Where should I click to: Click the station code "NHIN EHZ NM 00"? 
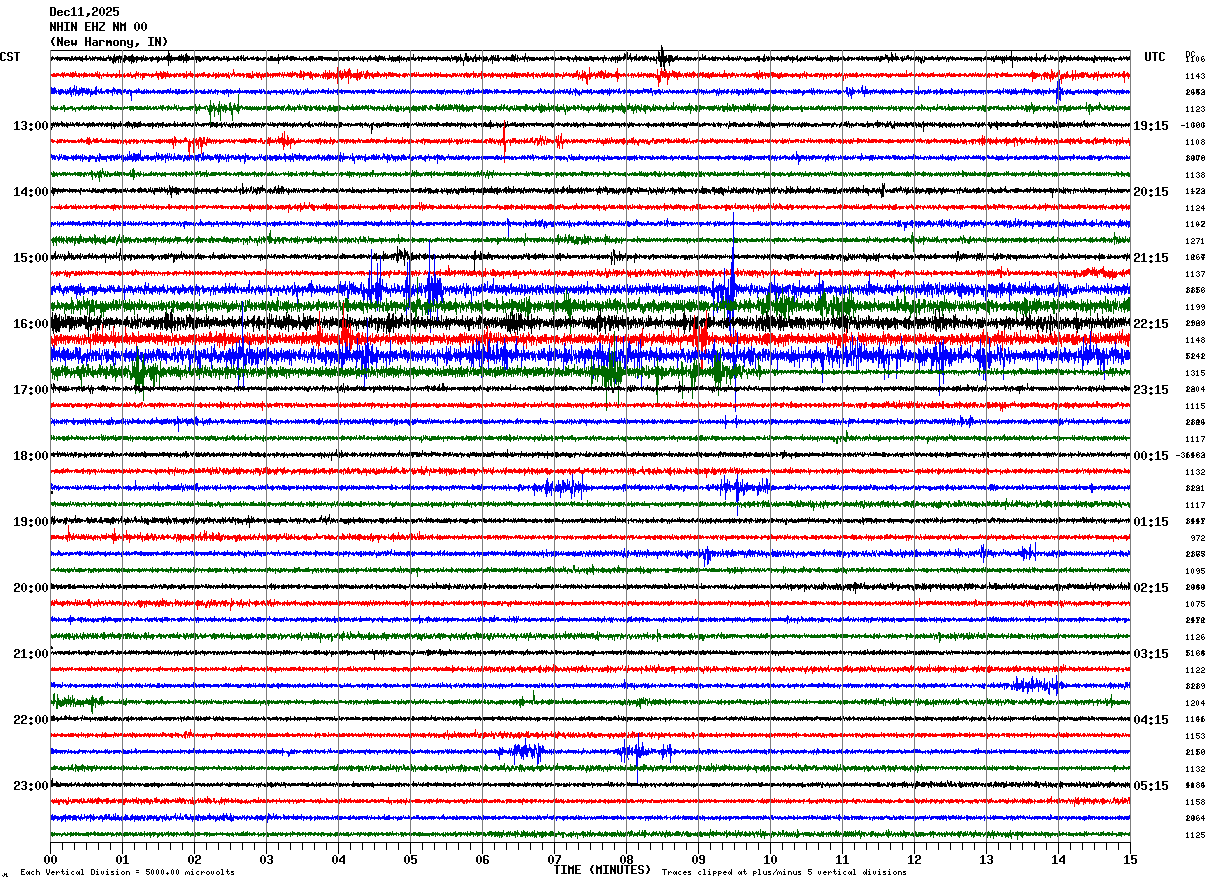pyautogui.click(x=98, y=27)
